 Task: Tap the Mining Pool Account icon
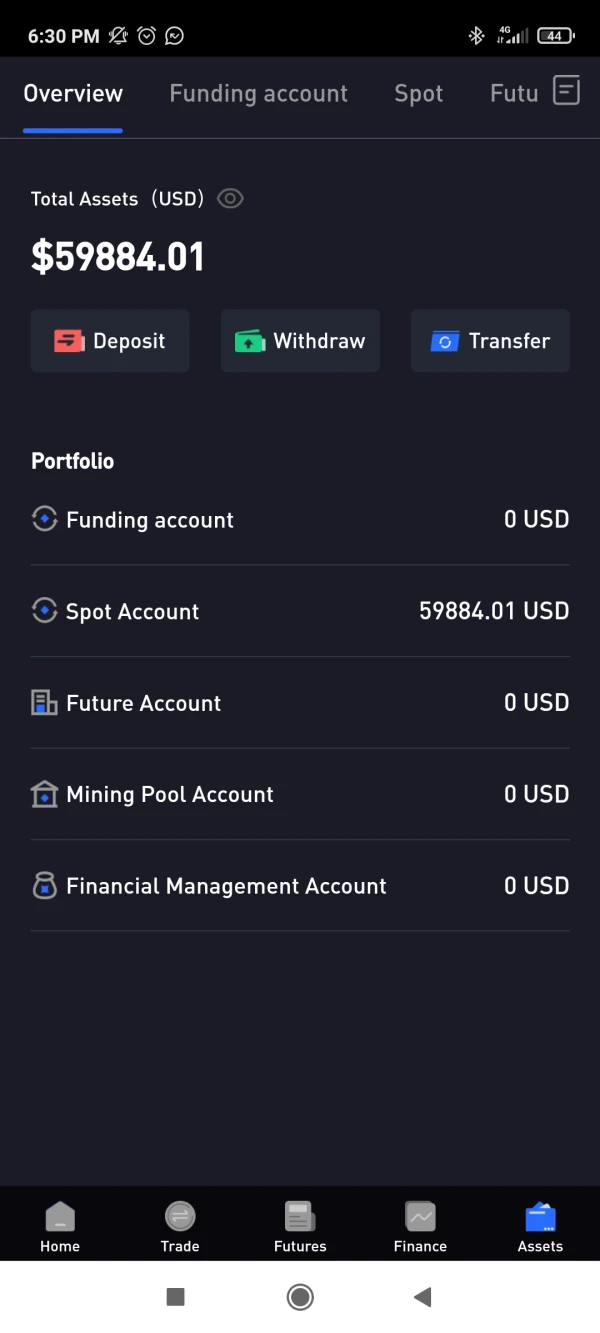click(x=45, y=794)
